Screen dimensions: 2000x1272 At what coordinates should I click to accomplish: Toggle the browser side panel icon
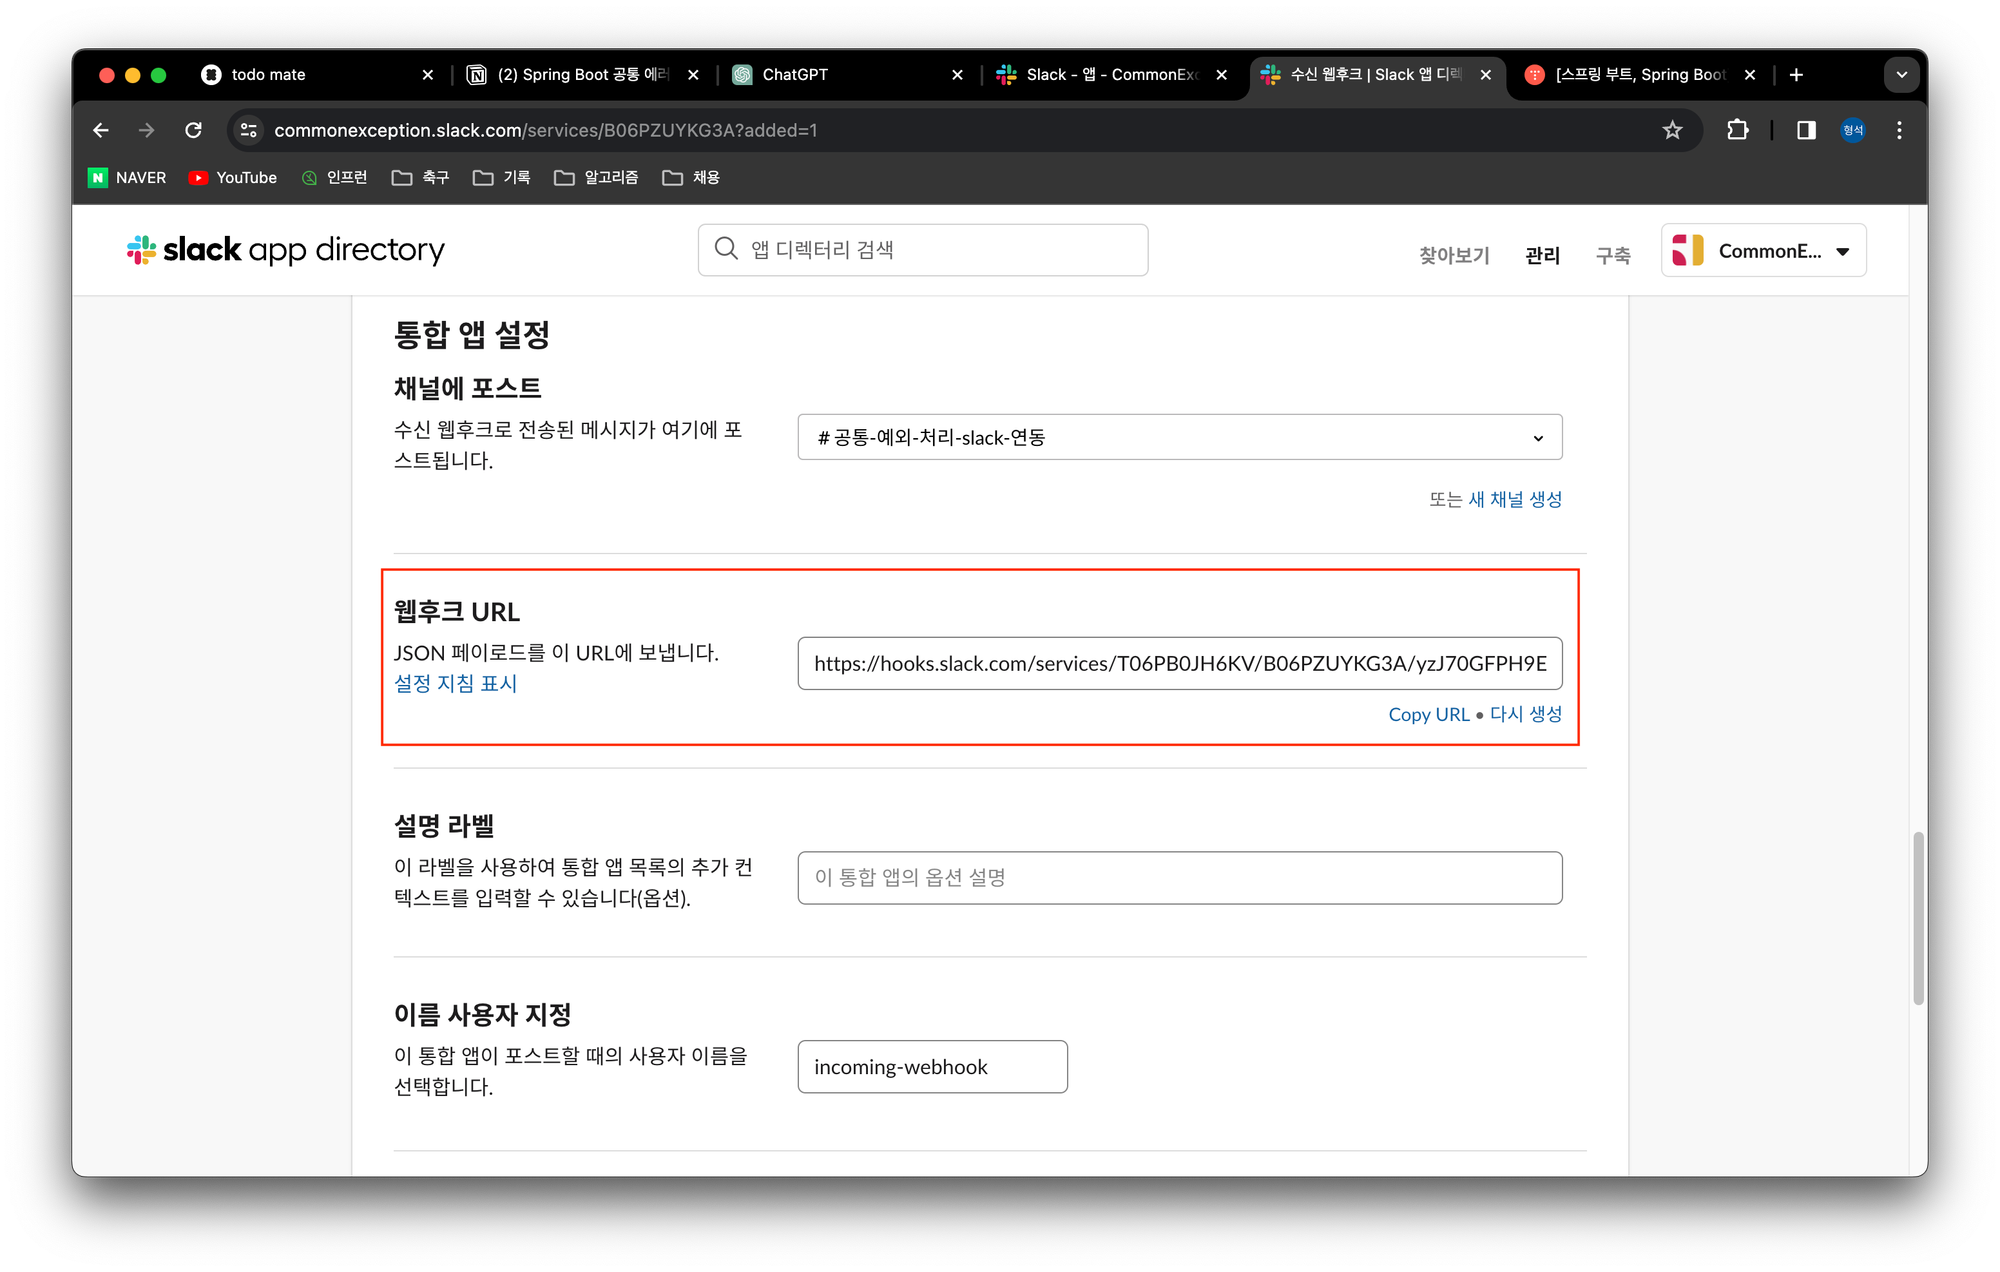[1806, 130]
